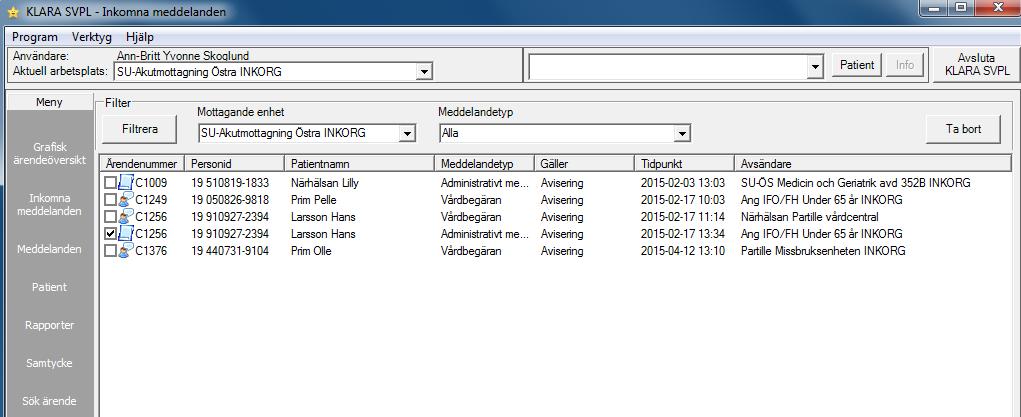Click the Info button
Viewport: 1021px width, 417px height.
pos(905,65)
